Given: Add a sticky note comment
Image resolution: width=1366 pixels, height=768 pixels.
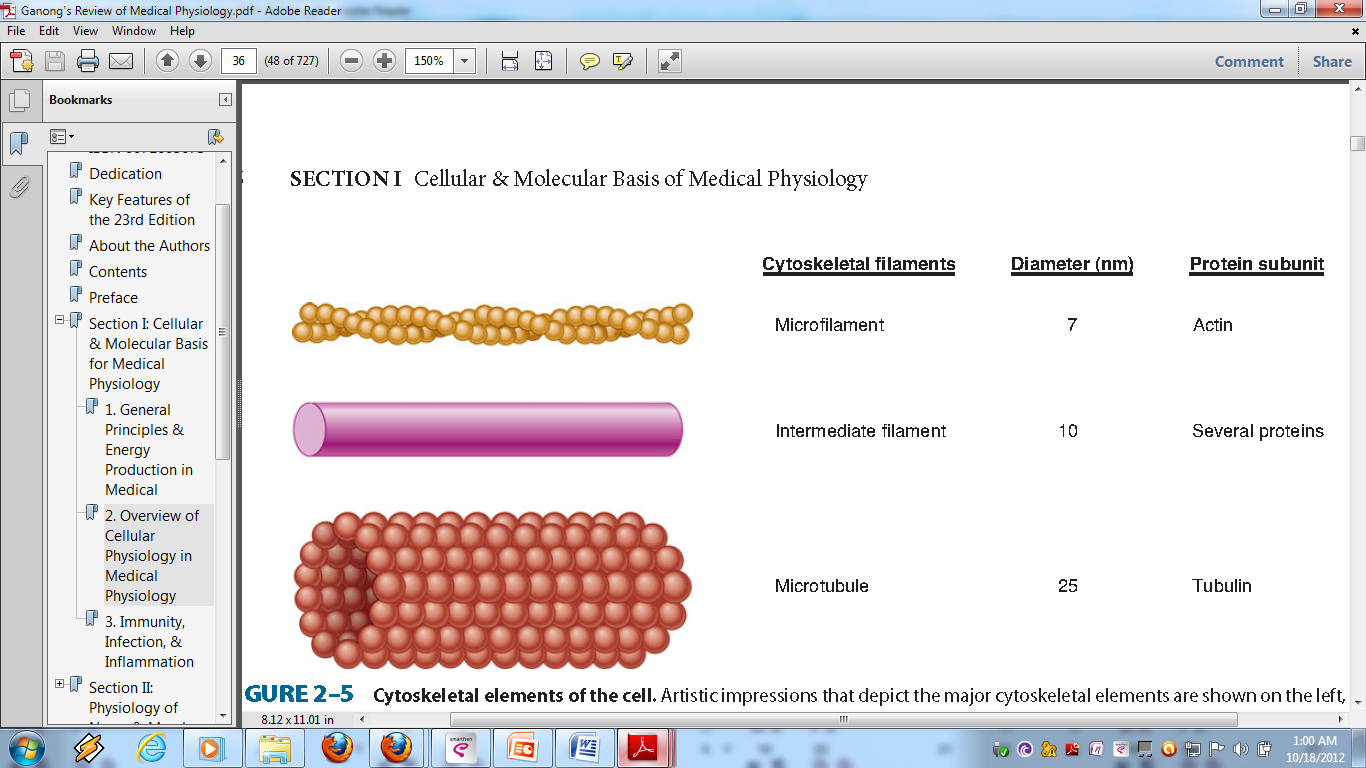Looking at the screenshot, I should point(590,61).
